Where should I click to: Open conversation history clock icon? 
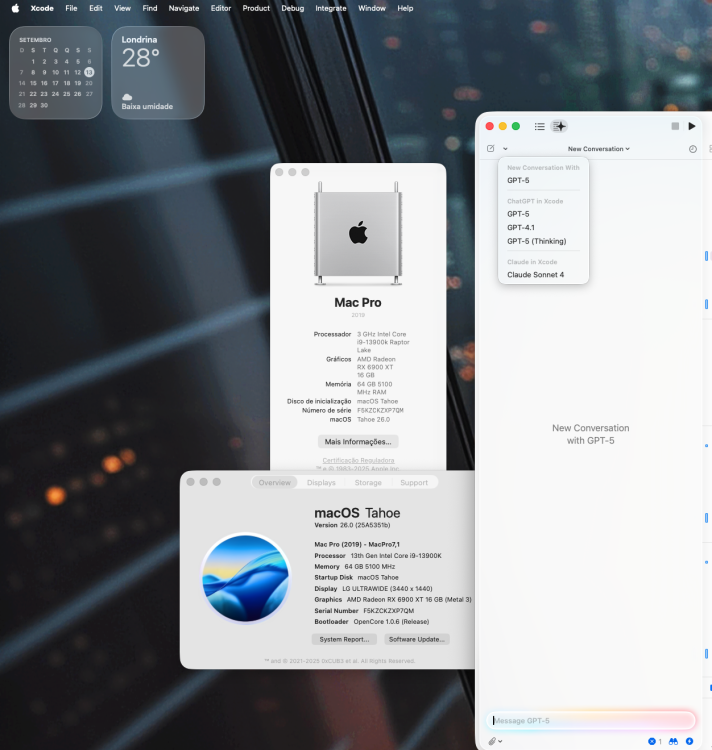[x=692, y=149]
